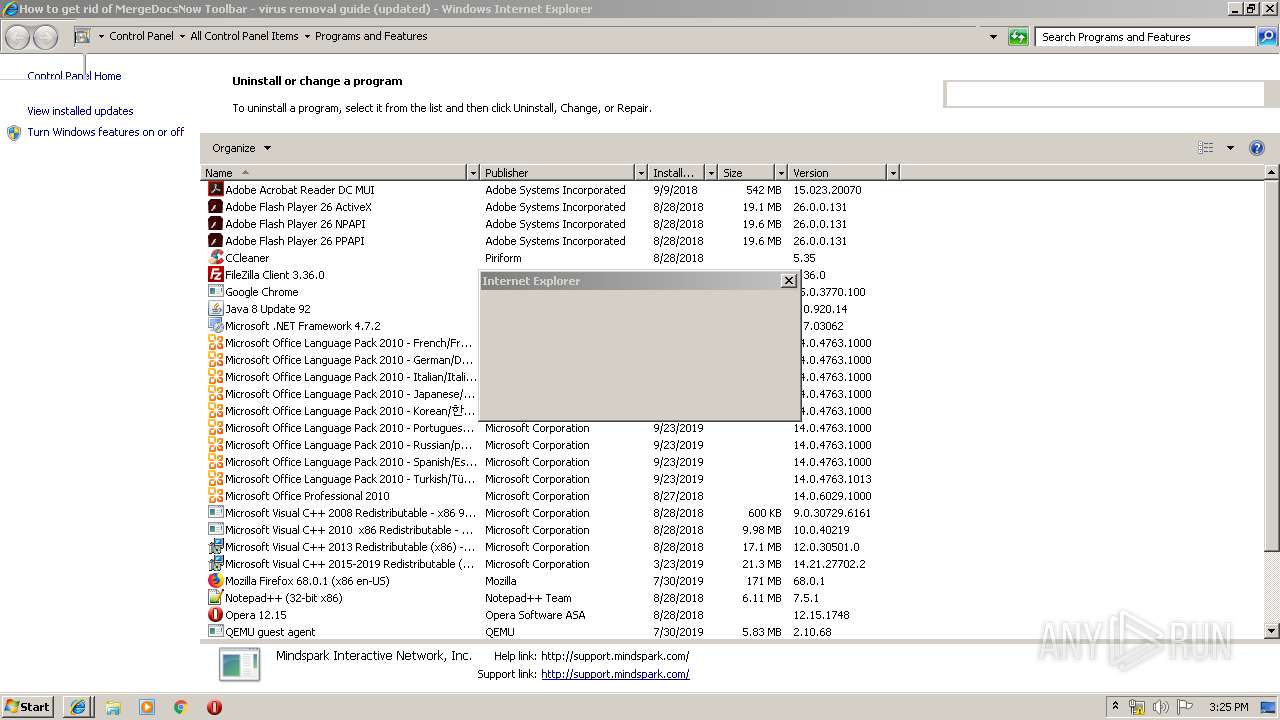This screenshot has height=720, width=1280.
Task: Open the Control Panel Home link
Action: (x=74, y=76)
